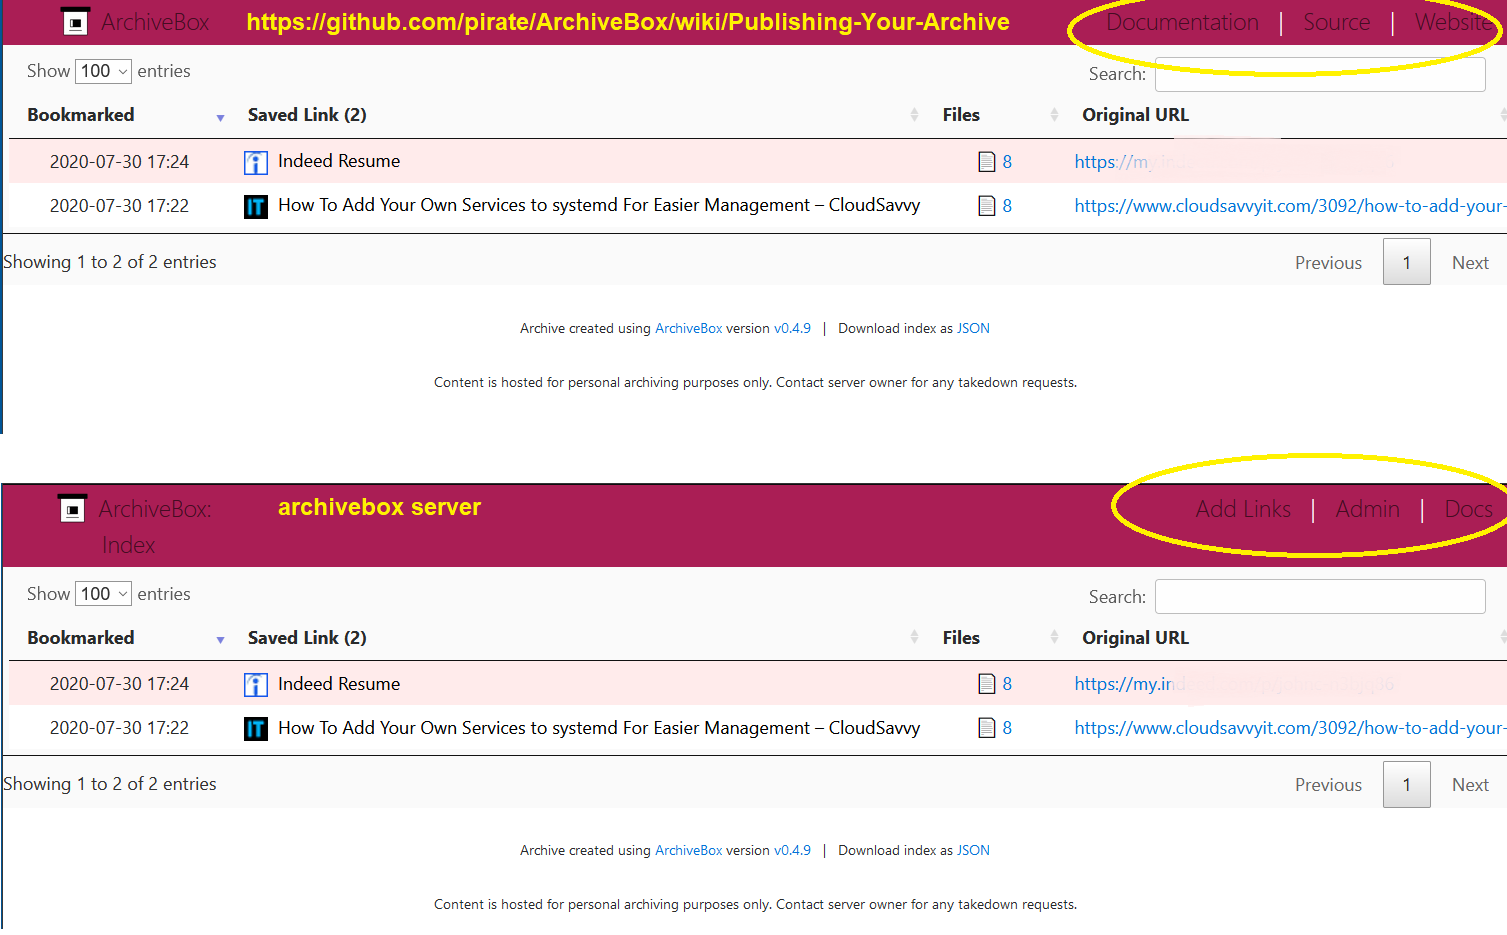Open ArchiveBox link in top footer
The image size is (1507, 935).
click(x=688, y=328)
